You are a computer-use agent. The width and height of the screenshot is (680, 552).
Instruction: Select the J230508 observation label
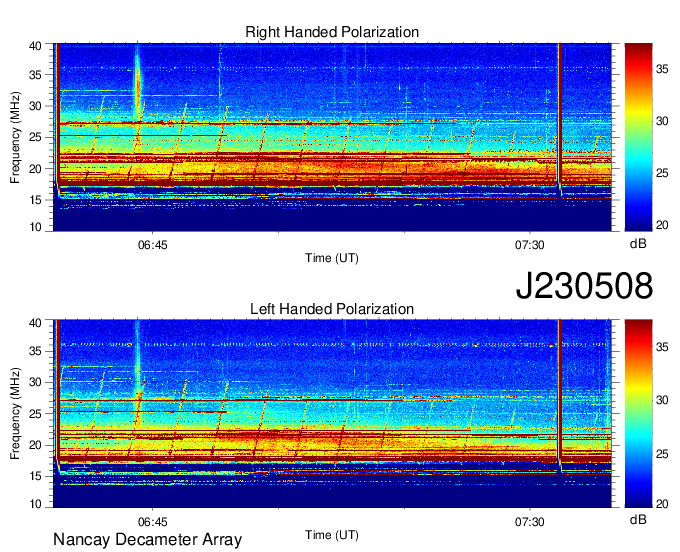584,286
